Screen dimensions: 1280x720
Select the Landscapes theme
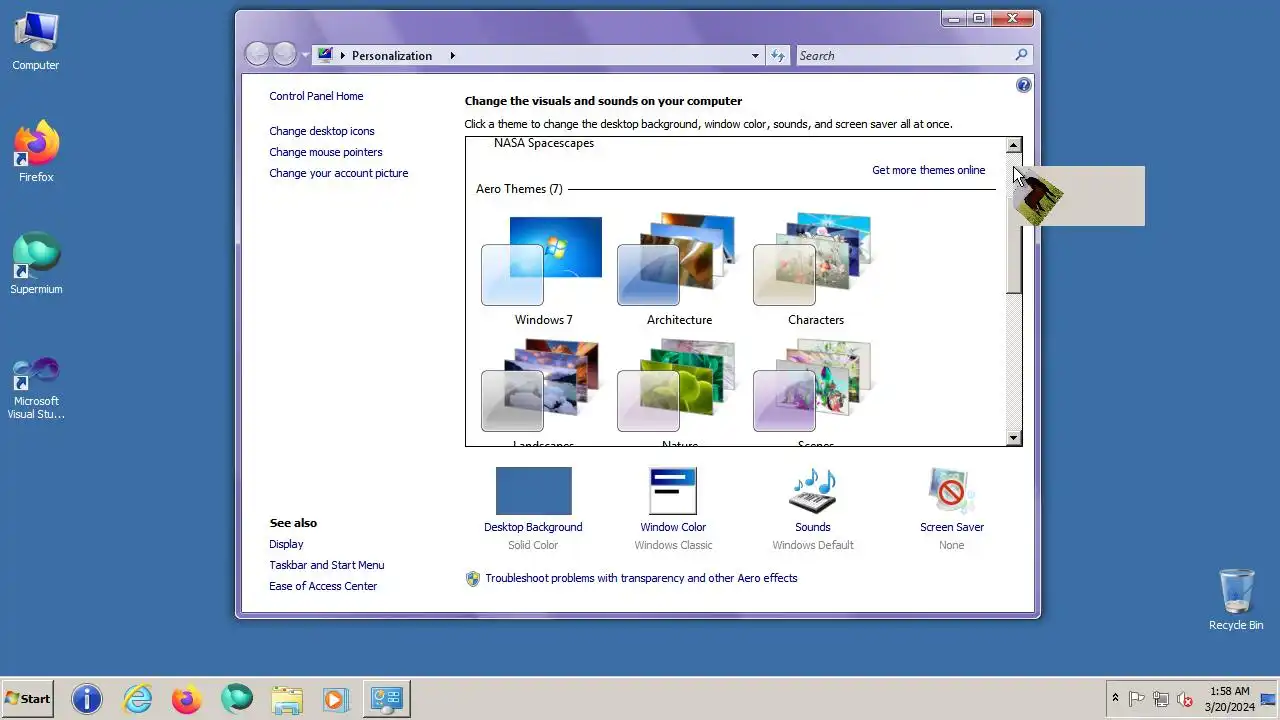tap(543, 393)
